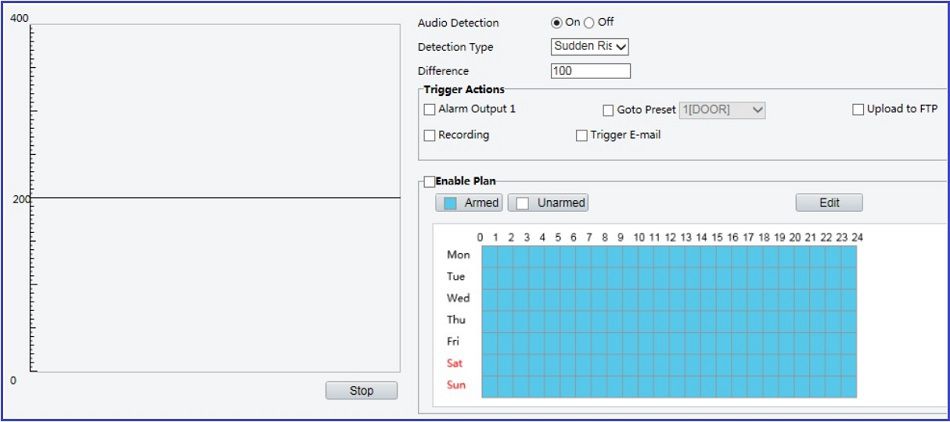Click the red Sat row label
Screen dimensions: 950x422
coord(454,363)
